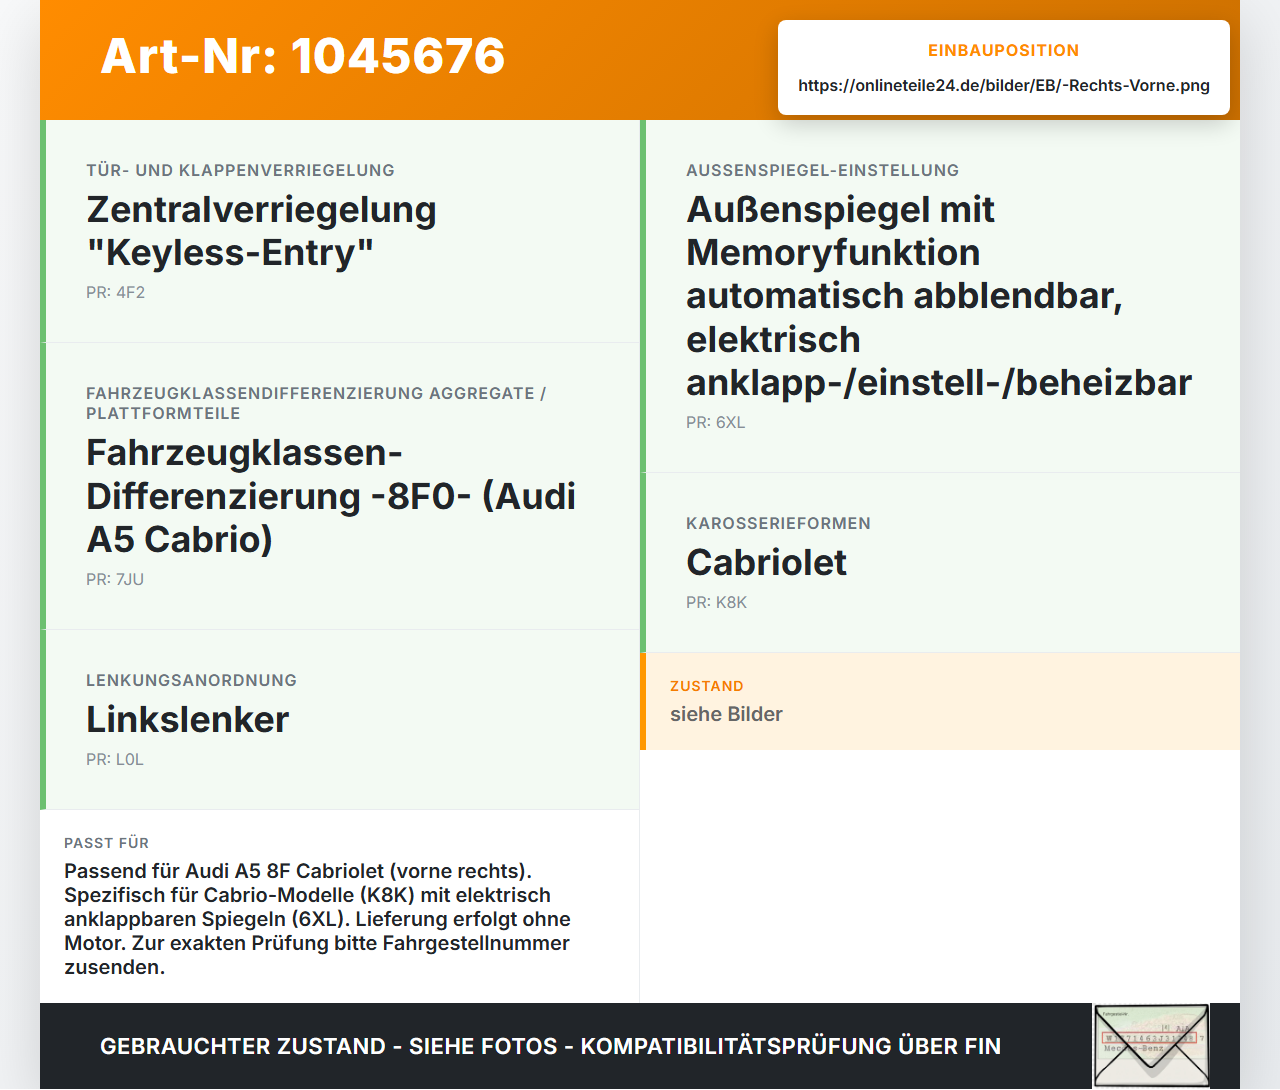Open the Einbauposition image URL link

pos(1004,85)
